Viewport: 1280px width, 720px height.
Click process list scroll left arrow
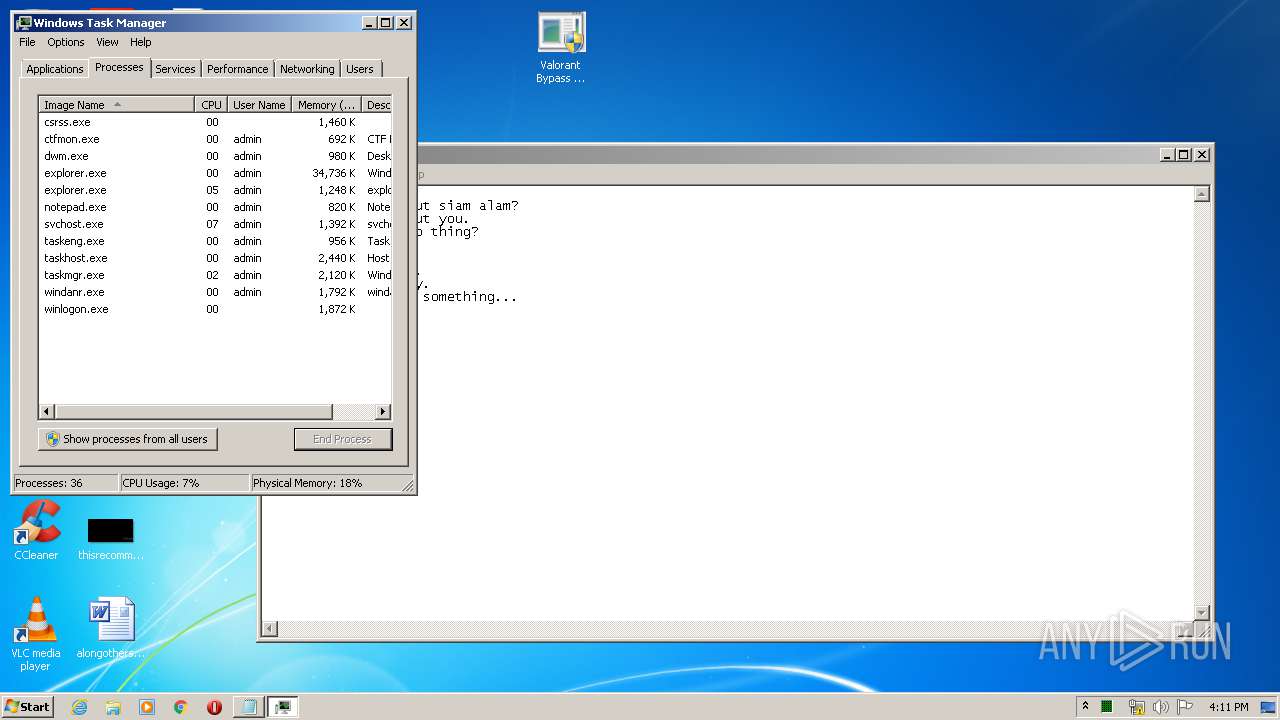coord(47,412)
